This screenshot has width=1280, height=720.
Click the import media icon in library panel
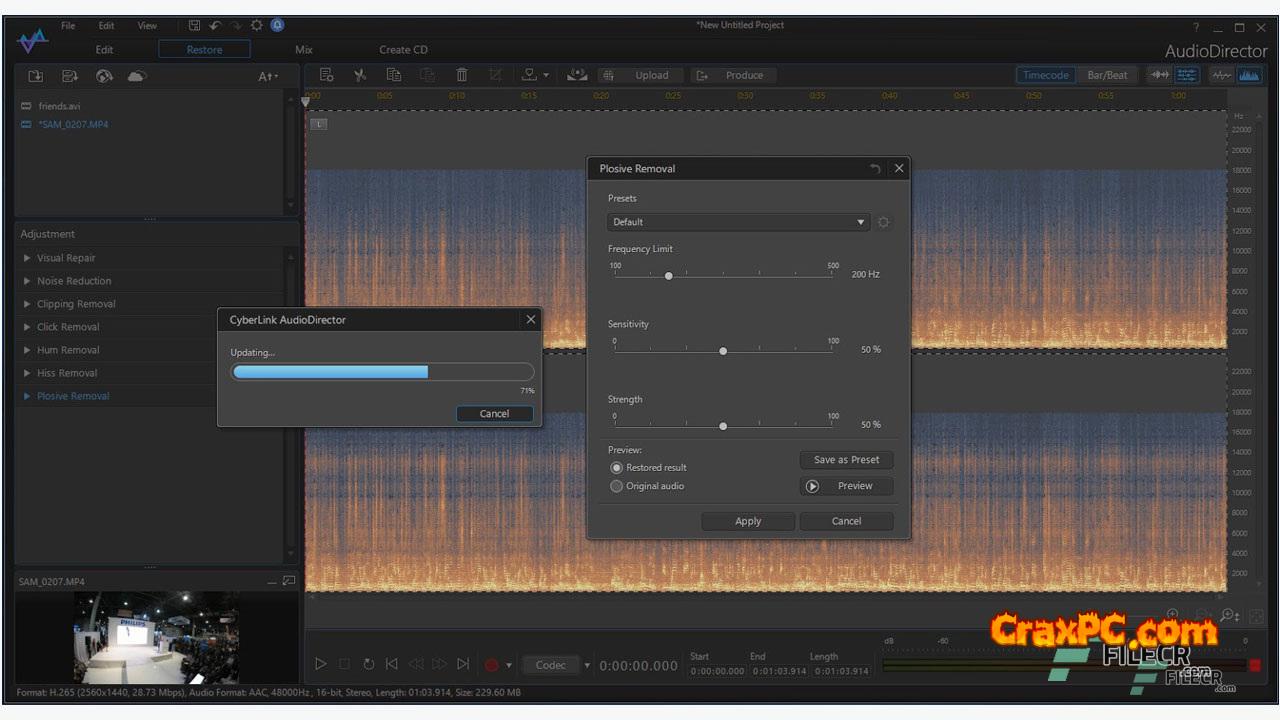[36, 76]
